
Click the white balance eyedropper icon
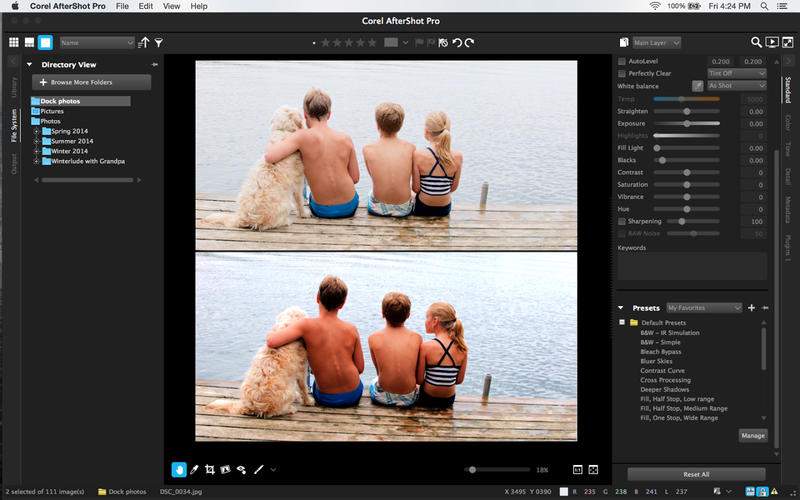(697, 86)
